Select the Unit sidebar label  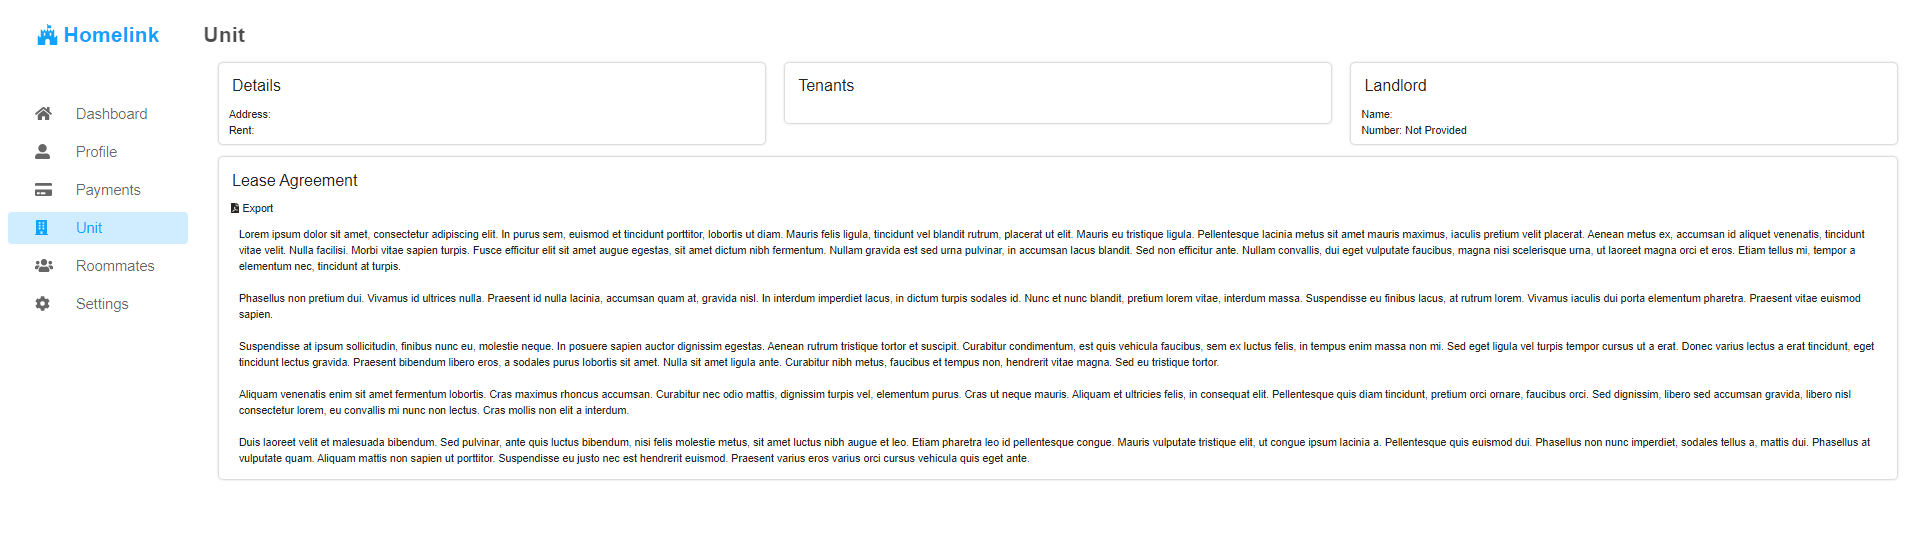coord(89,228)
